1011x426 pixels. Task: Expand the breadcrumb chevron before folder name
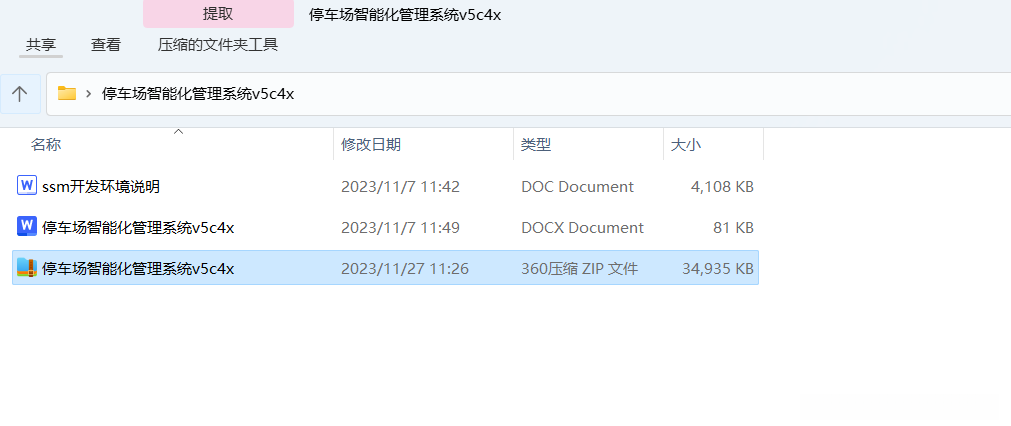[x=88, y=94]
